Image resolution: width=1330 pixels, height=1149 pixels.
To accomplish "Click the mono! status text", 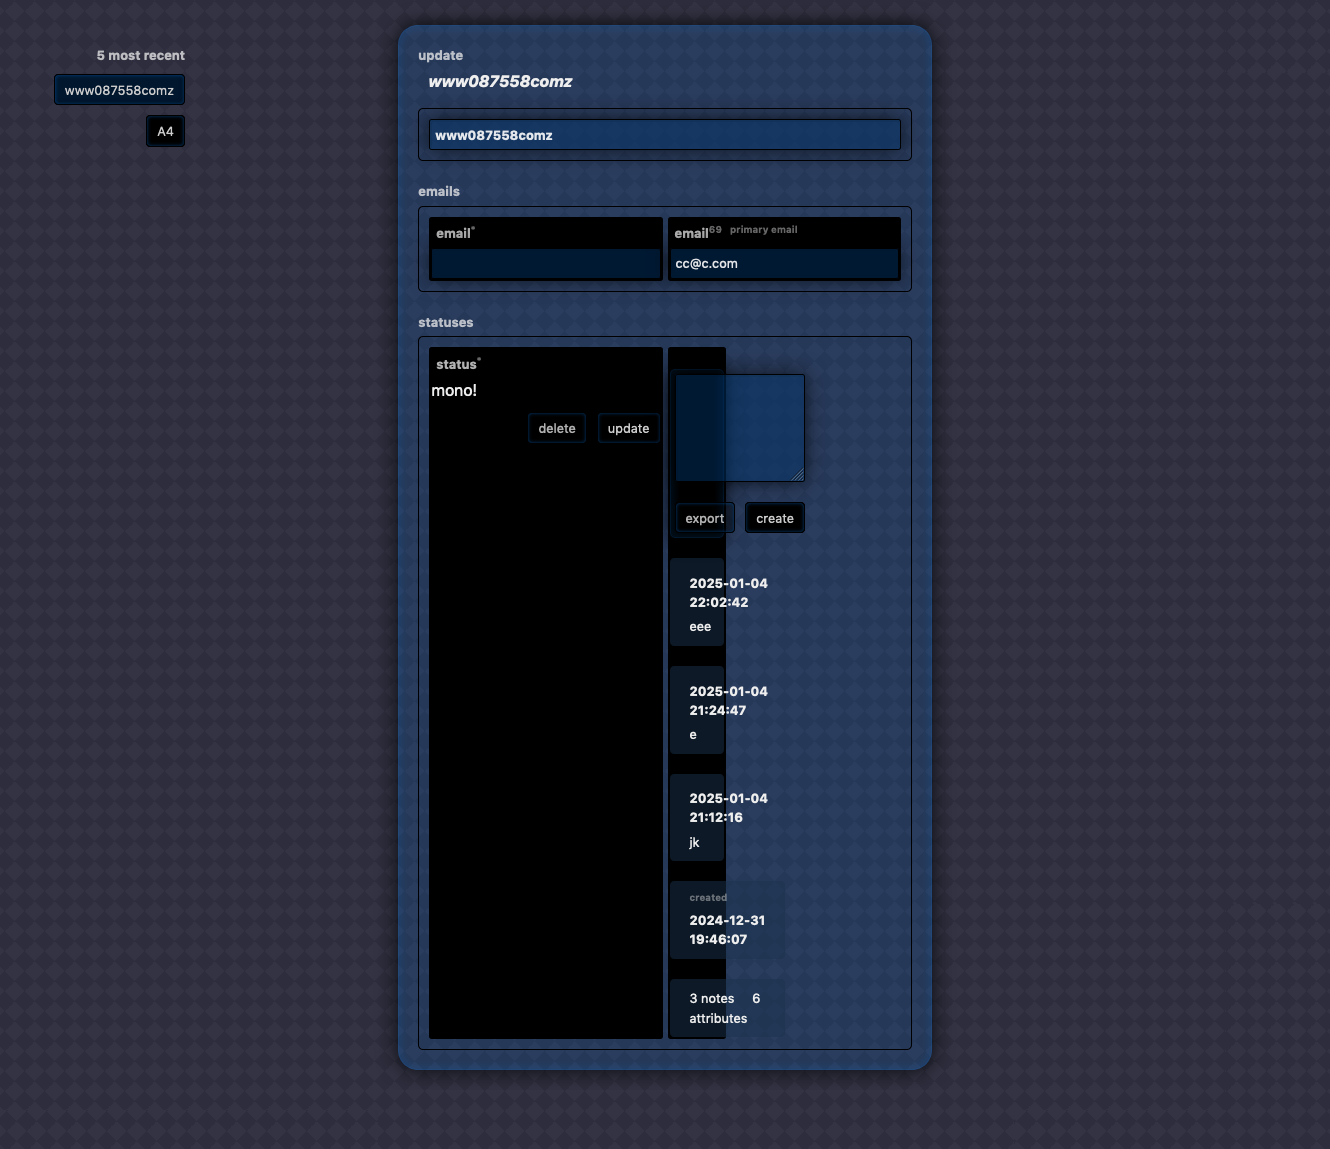I will point(454,391).
